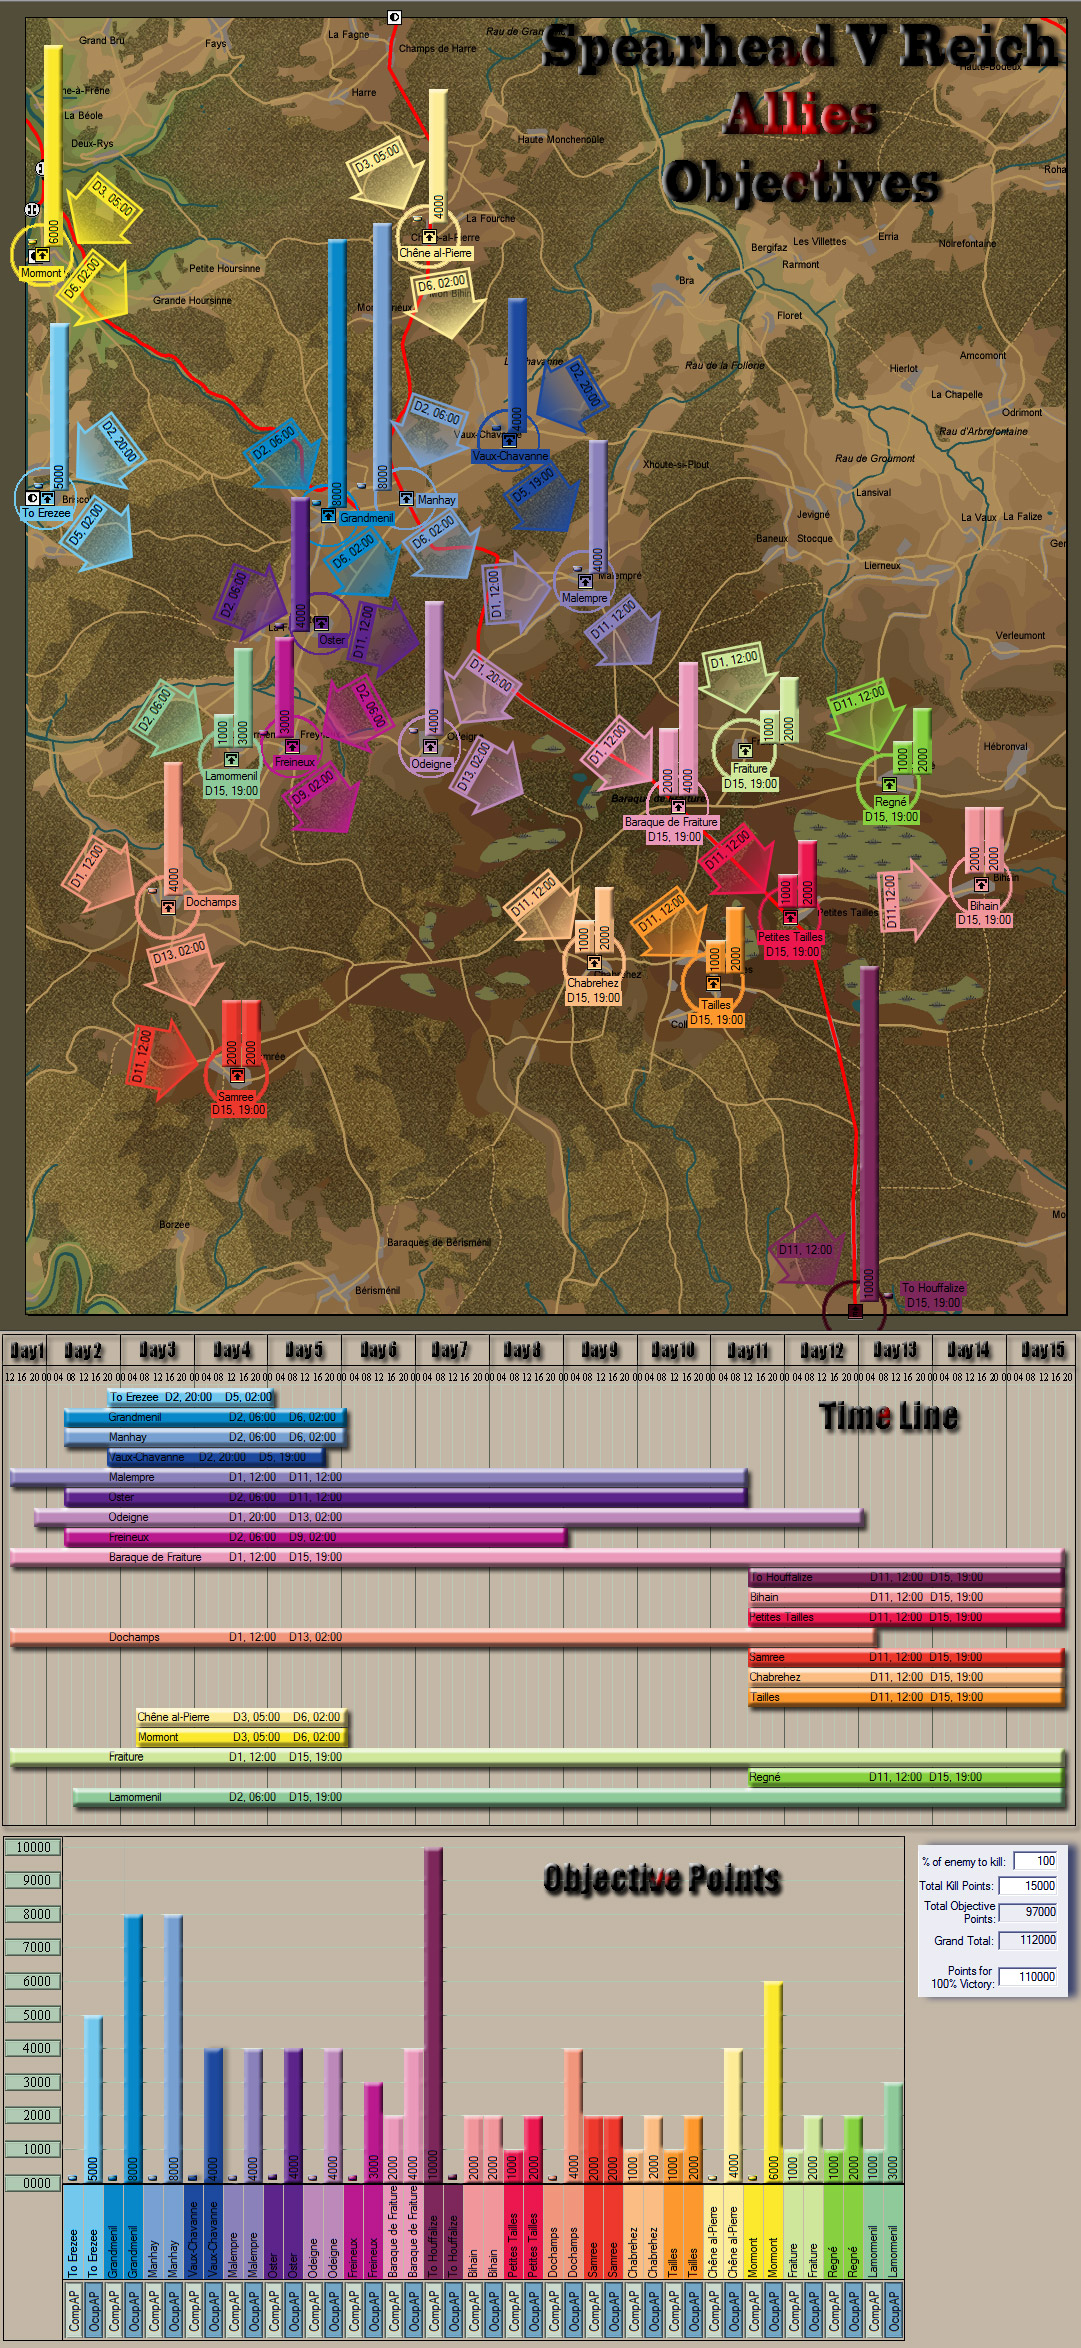
Task: Select the Dochamps bar in the Time Line
Action: pos(442,1637)
